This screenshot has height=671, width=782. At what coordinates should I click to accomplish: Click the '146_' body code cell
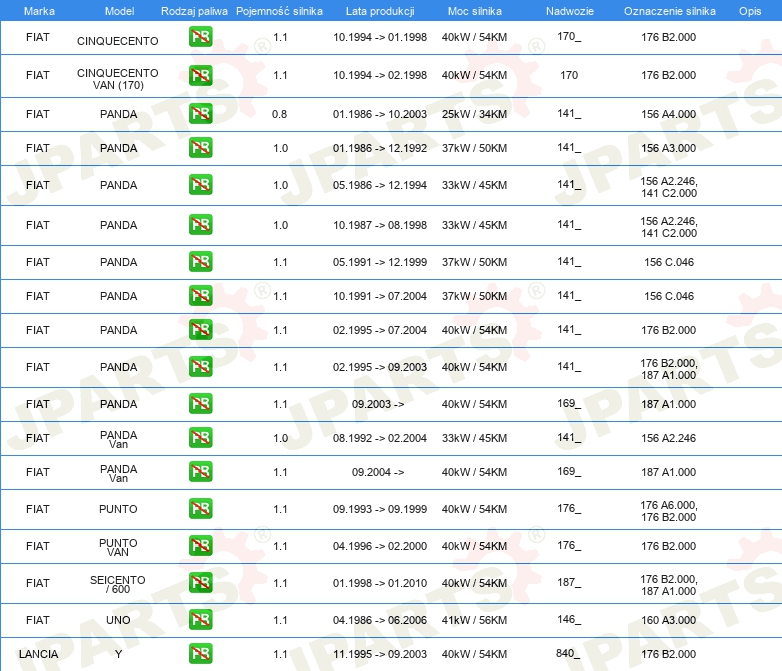click(x=569, y=620)
